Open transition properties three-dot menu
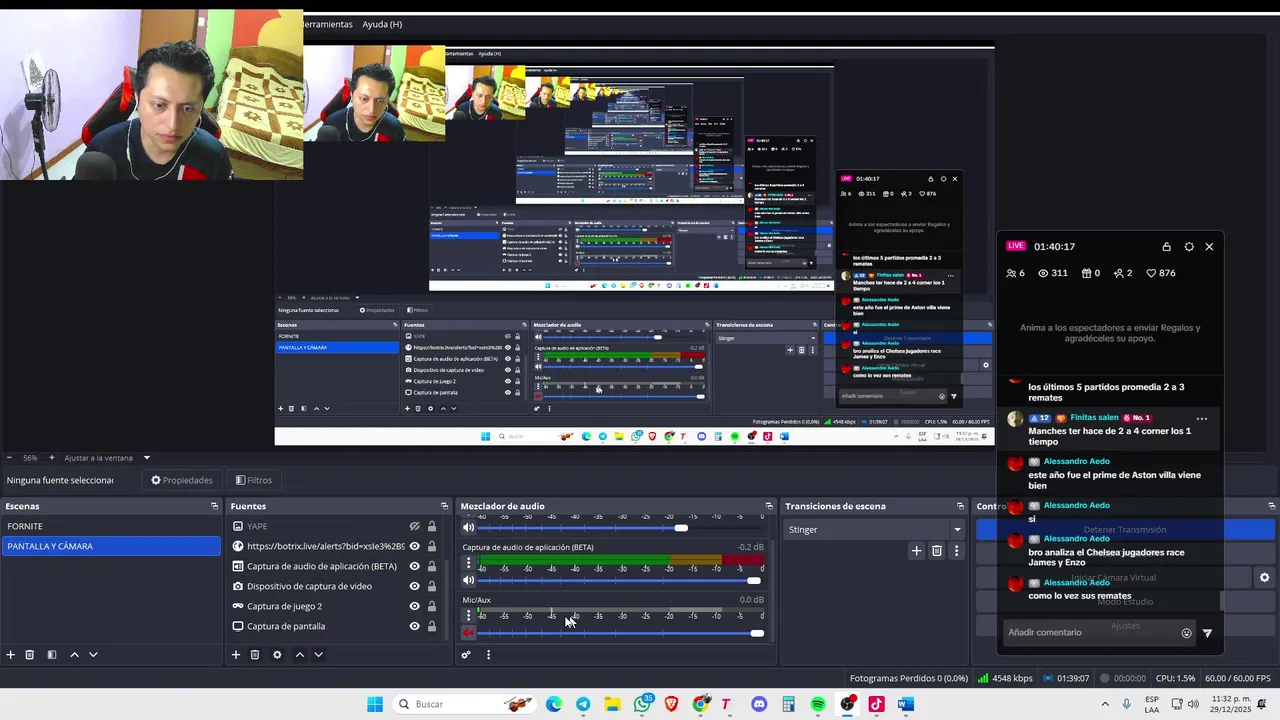Screen dimensions: 1280x720 [956, 550]
